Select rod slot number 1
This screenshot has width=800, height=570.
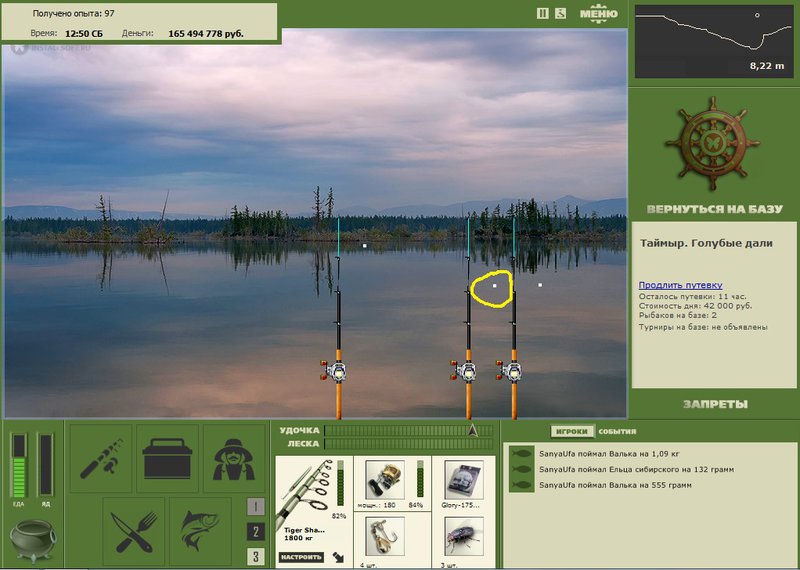point(256,507)
